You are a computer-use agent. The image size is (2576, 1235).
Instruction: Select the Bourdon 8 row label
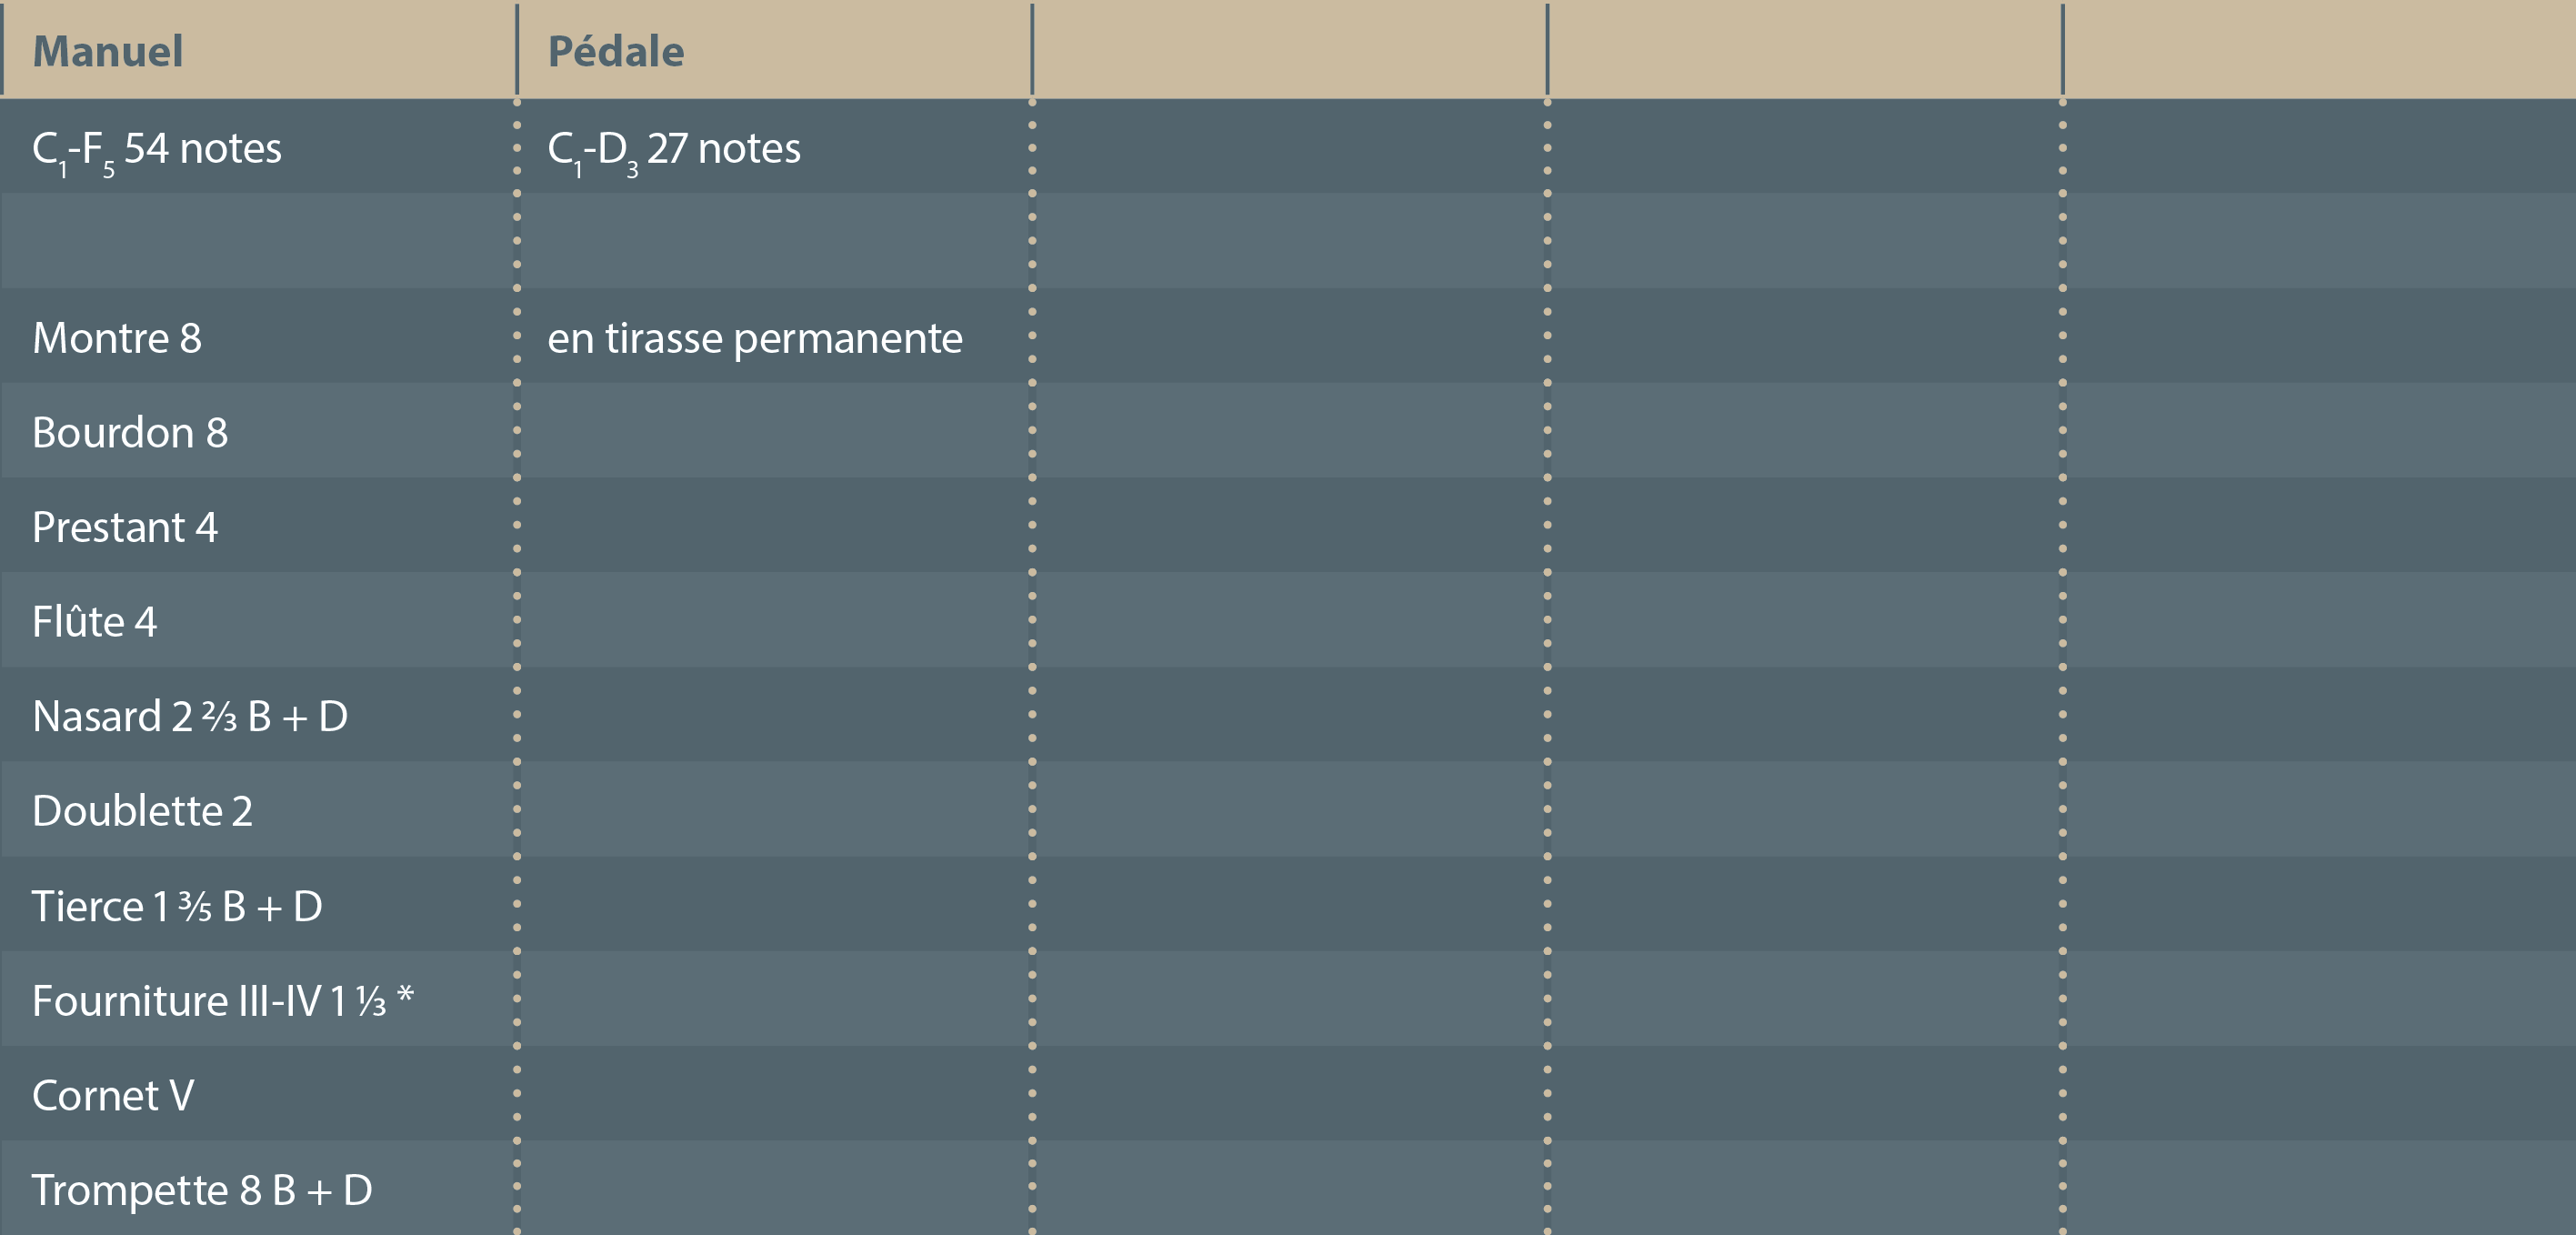click(x=130, y=433)
